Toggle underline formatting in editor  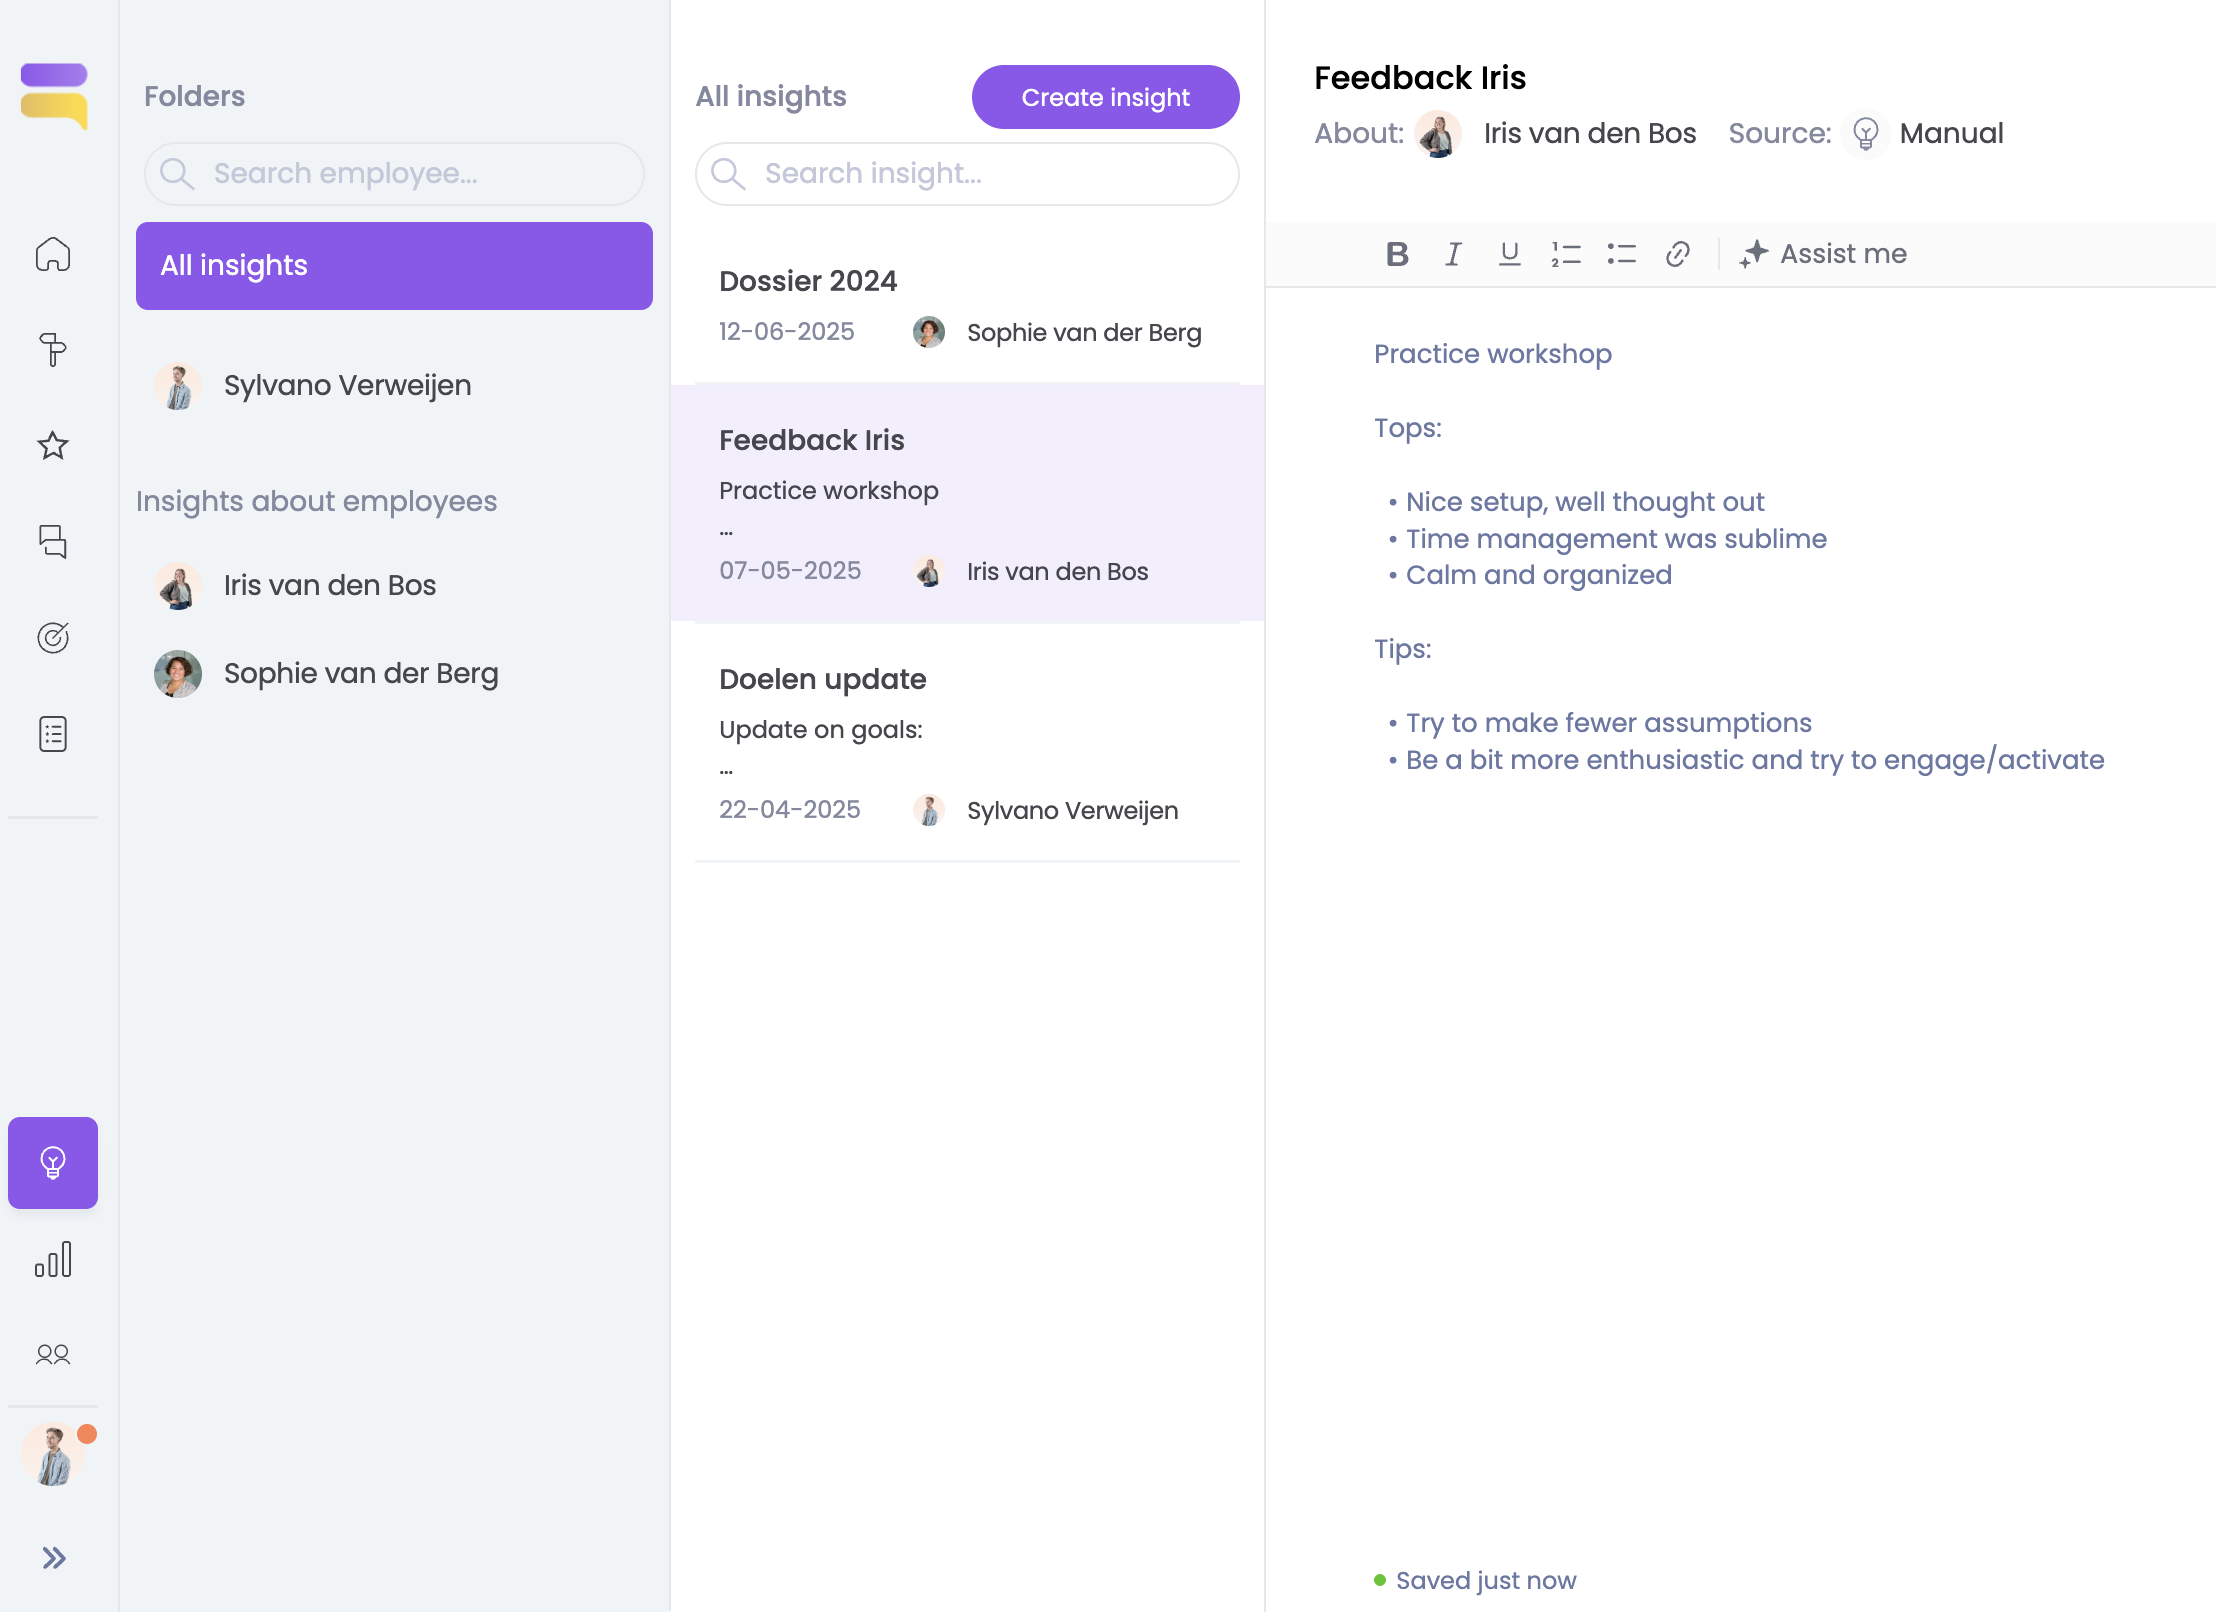[x=1509, y=254]
